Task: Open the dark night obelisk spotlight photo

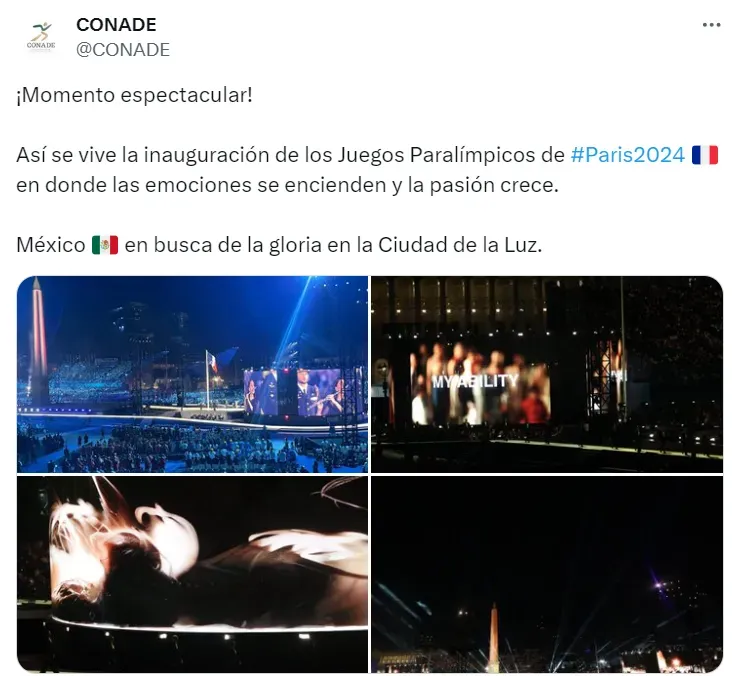Action: tap(547, 574)
